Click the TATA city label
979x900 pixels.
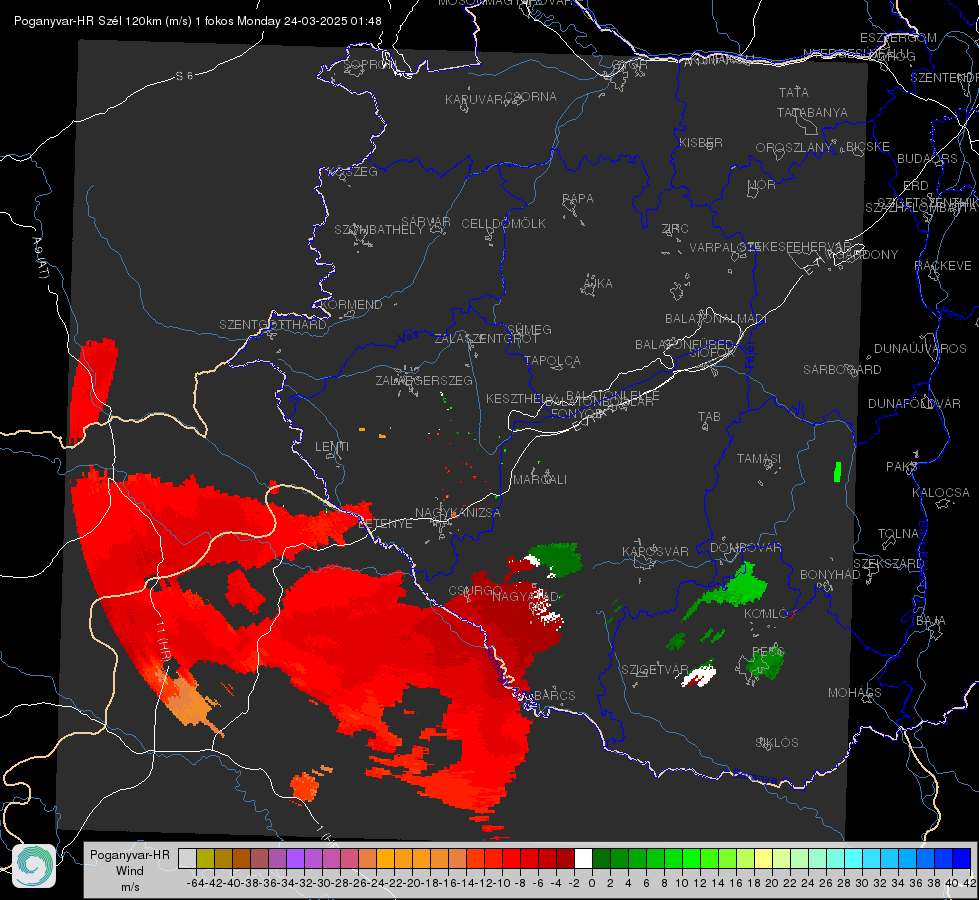(x=794, y=92)
